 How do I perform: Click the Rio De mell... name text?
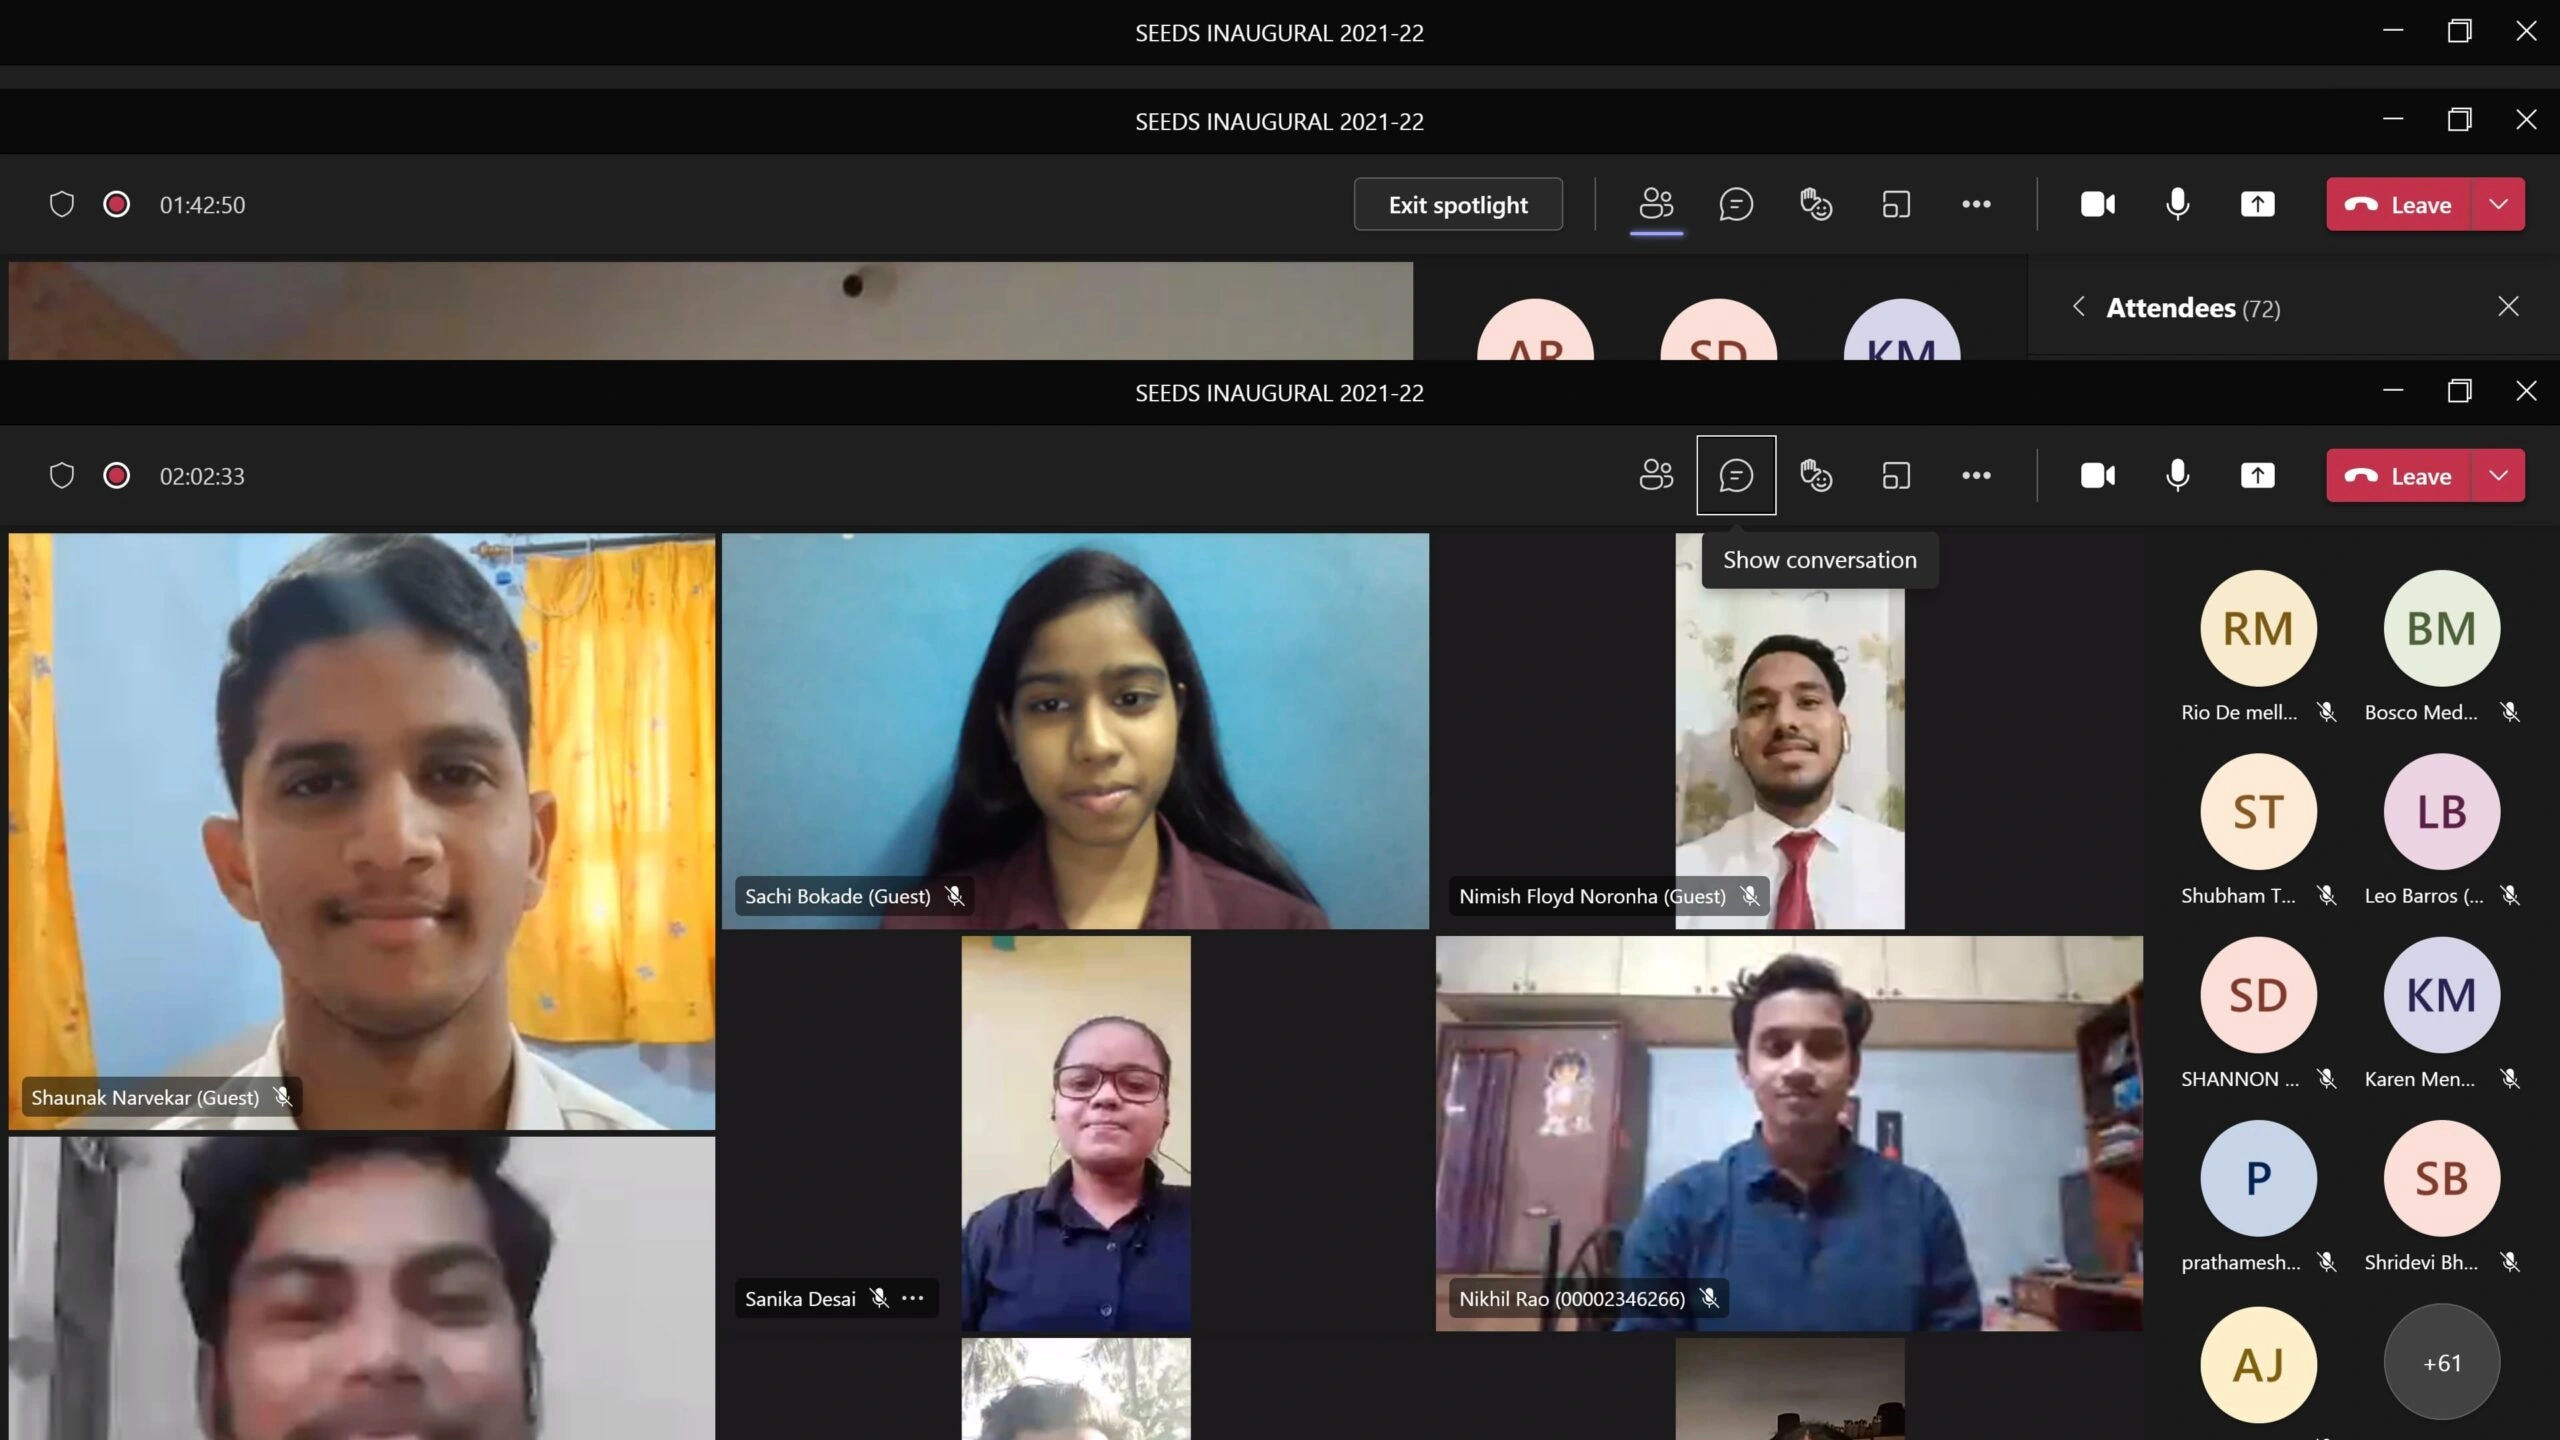click(x=2239, y=712)
